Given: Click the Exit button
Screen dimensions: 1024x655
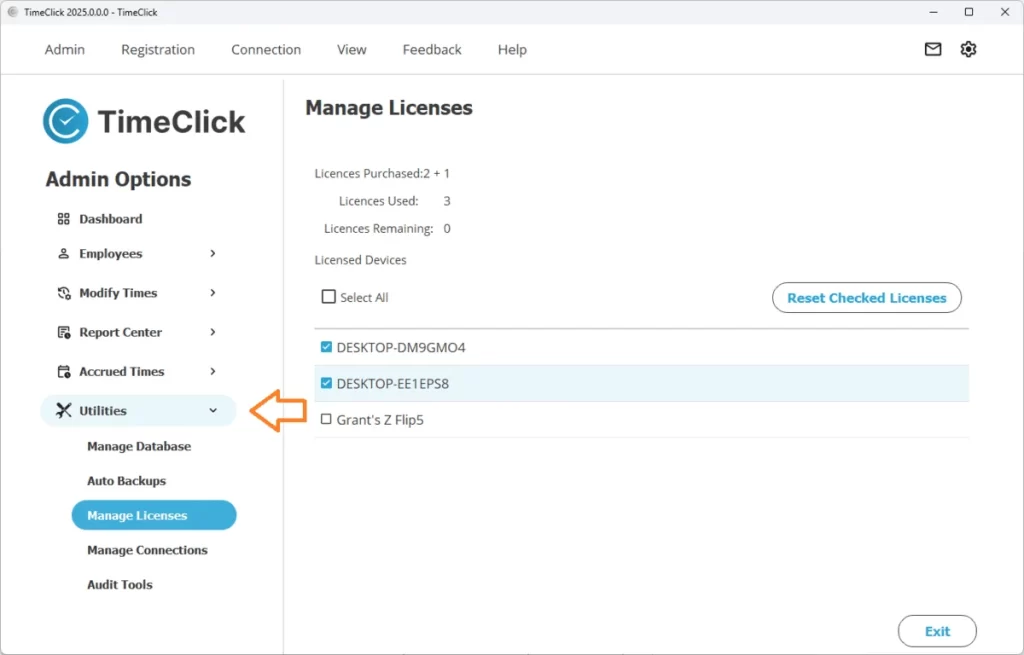Looking at the screenshot, I should 937,631.
